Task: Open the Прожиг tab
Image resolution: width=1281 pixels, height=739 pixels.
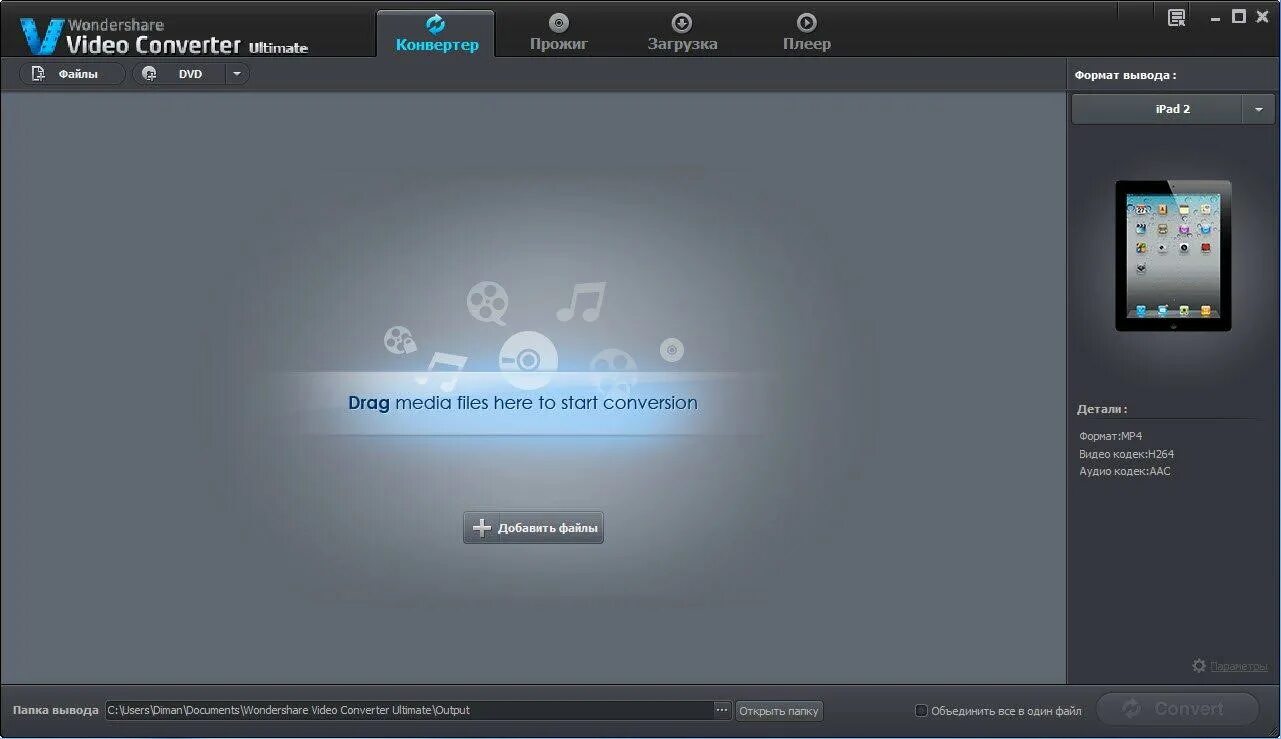Action: coord(559,34)
